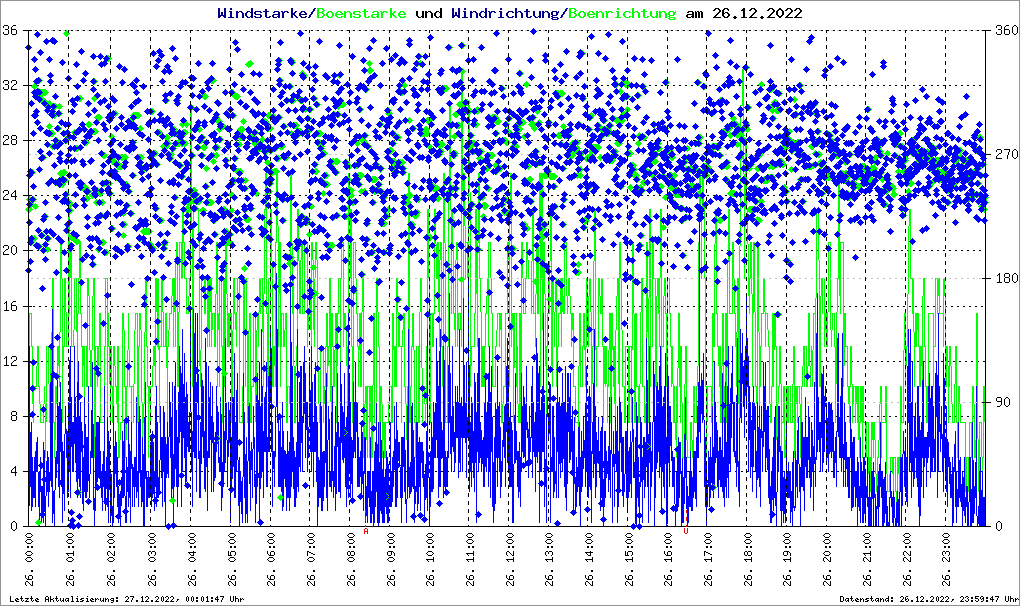The height and width of the screenshot is (606, 1020).
Task: Click the 20 label on the left wind speed axis
Action: pos(9,251)
